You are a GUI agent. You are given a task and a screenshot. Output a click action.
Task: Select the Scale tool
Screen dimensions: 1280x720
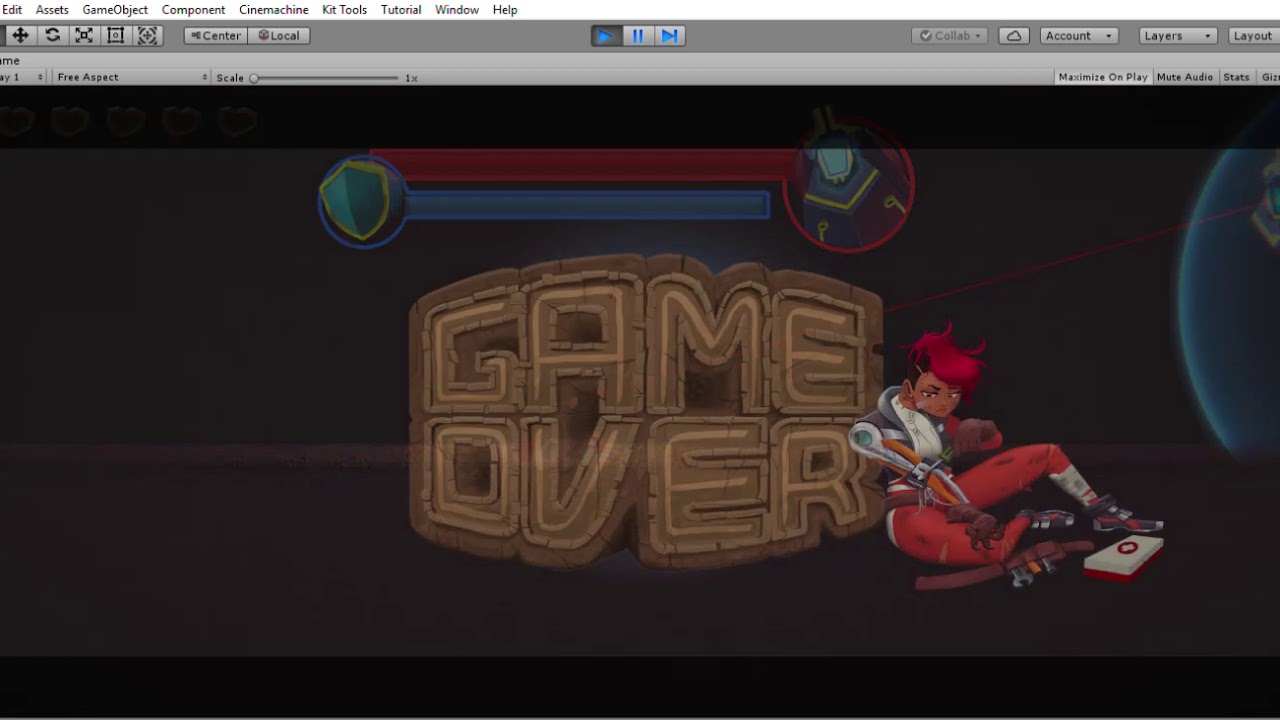[84, 35]
